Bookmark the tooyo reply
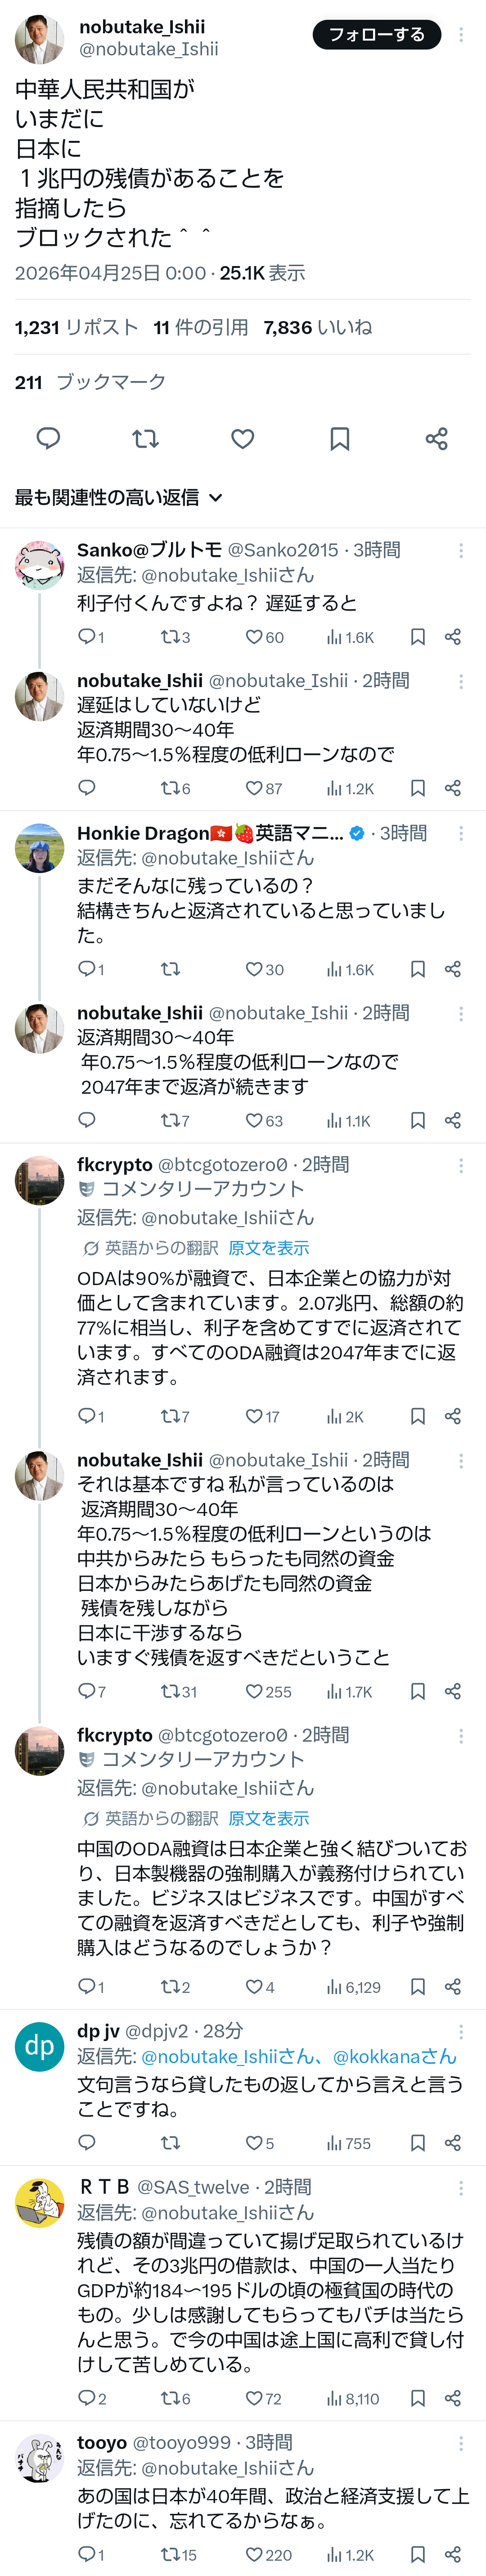The height and width of the screenshot is (2576, 486). click(418, 2554)
